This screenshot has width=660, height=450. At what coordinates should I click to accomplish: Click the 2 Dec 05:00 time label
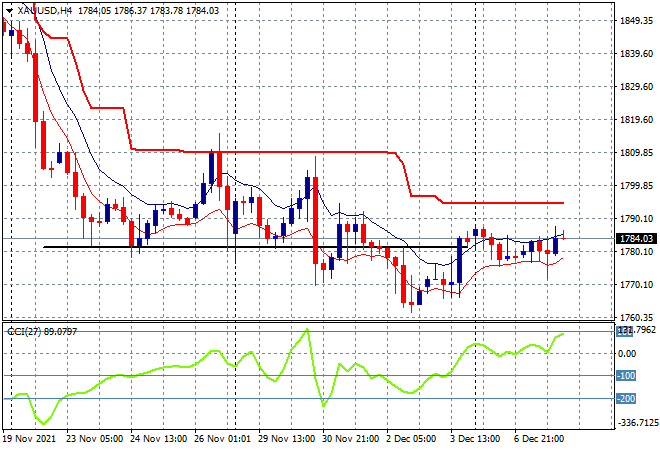point(411,439)
